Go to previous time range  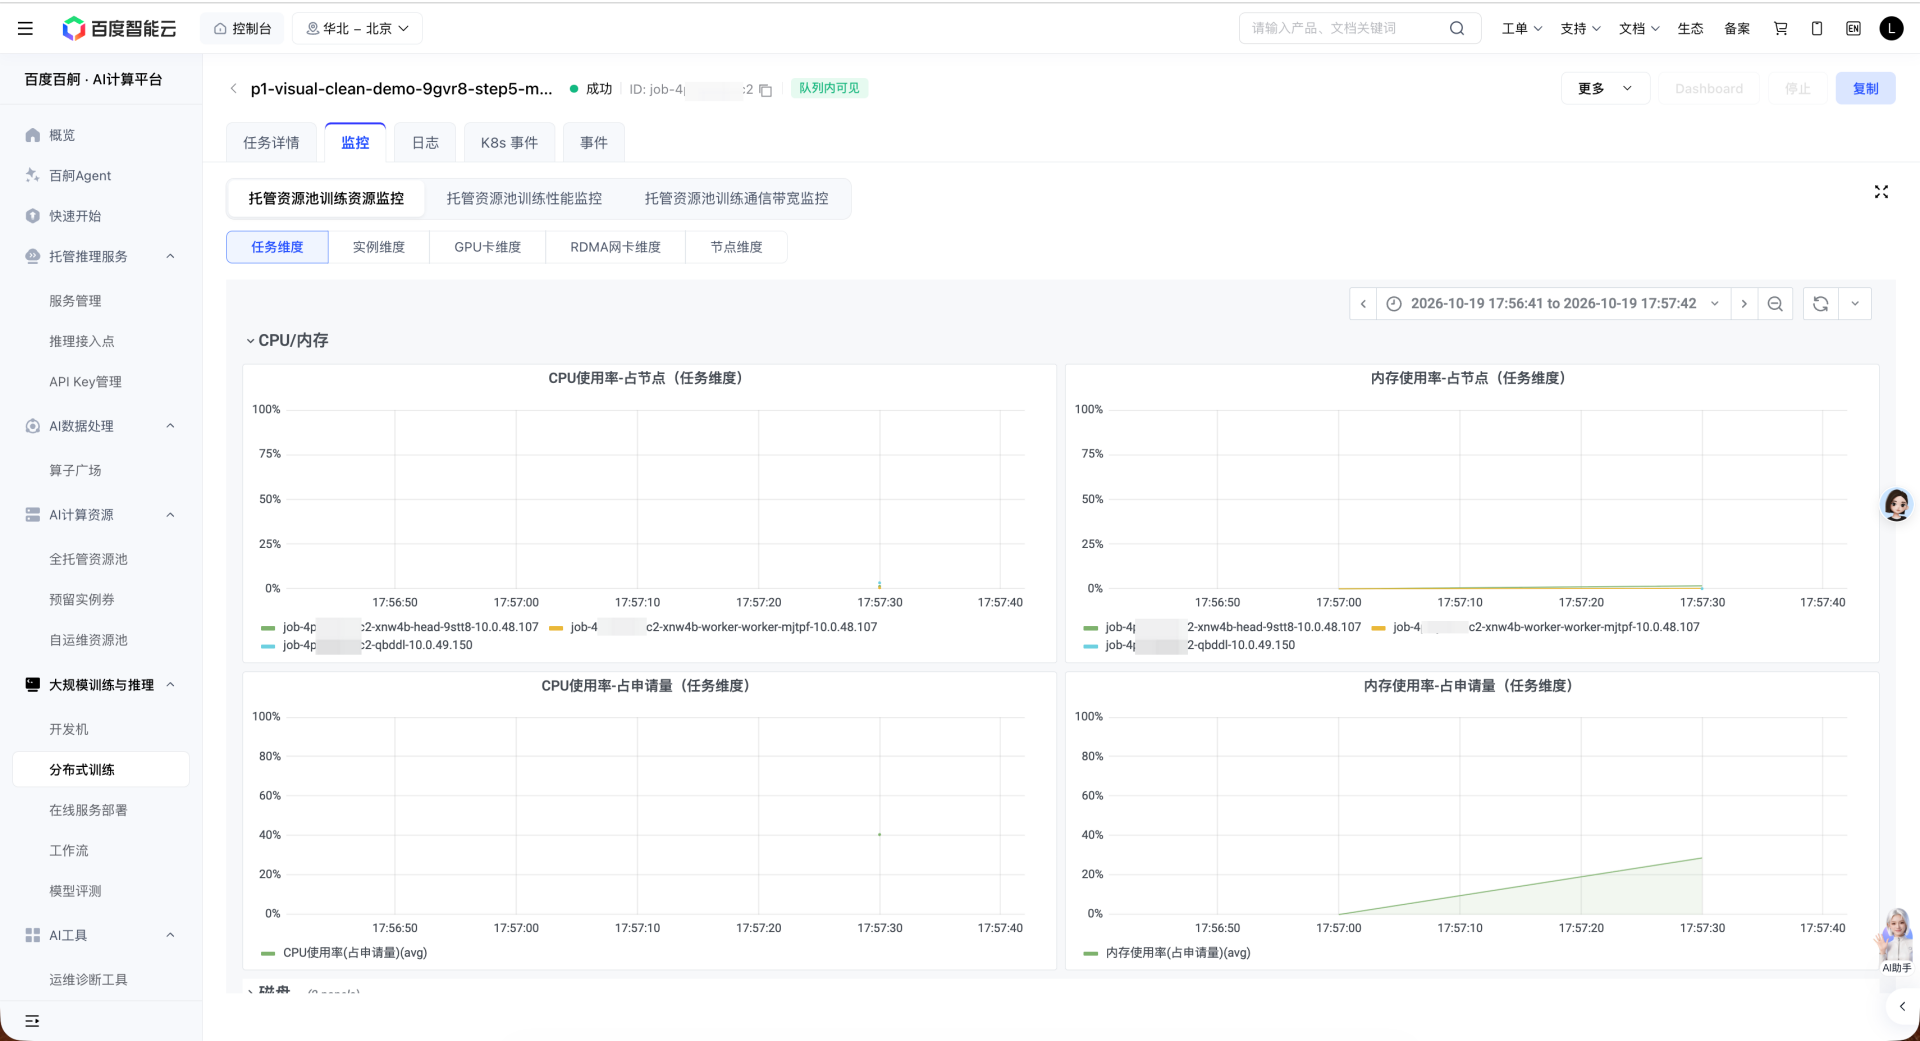point(1363,304)
